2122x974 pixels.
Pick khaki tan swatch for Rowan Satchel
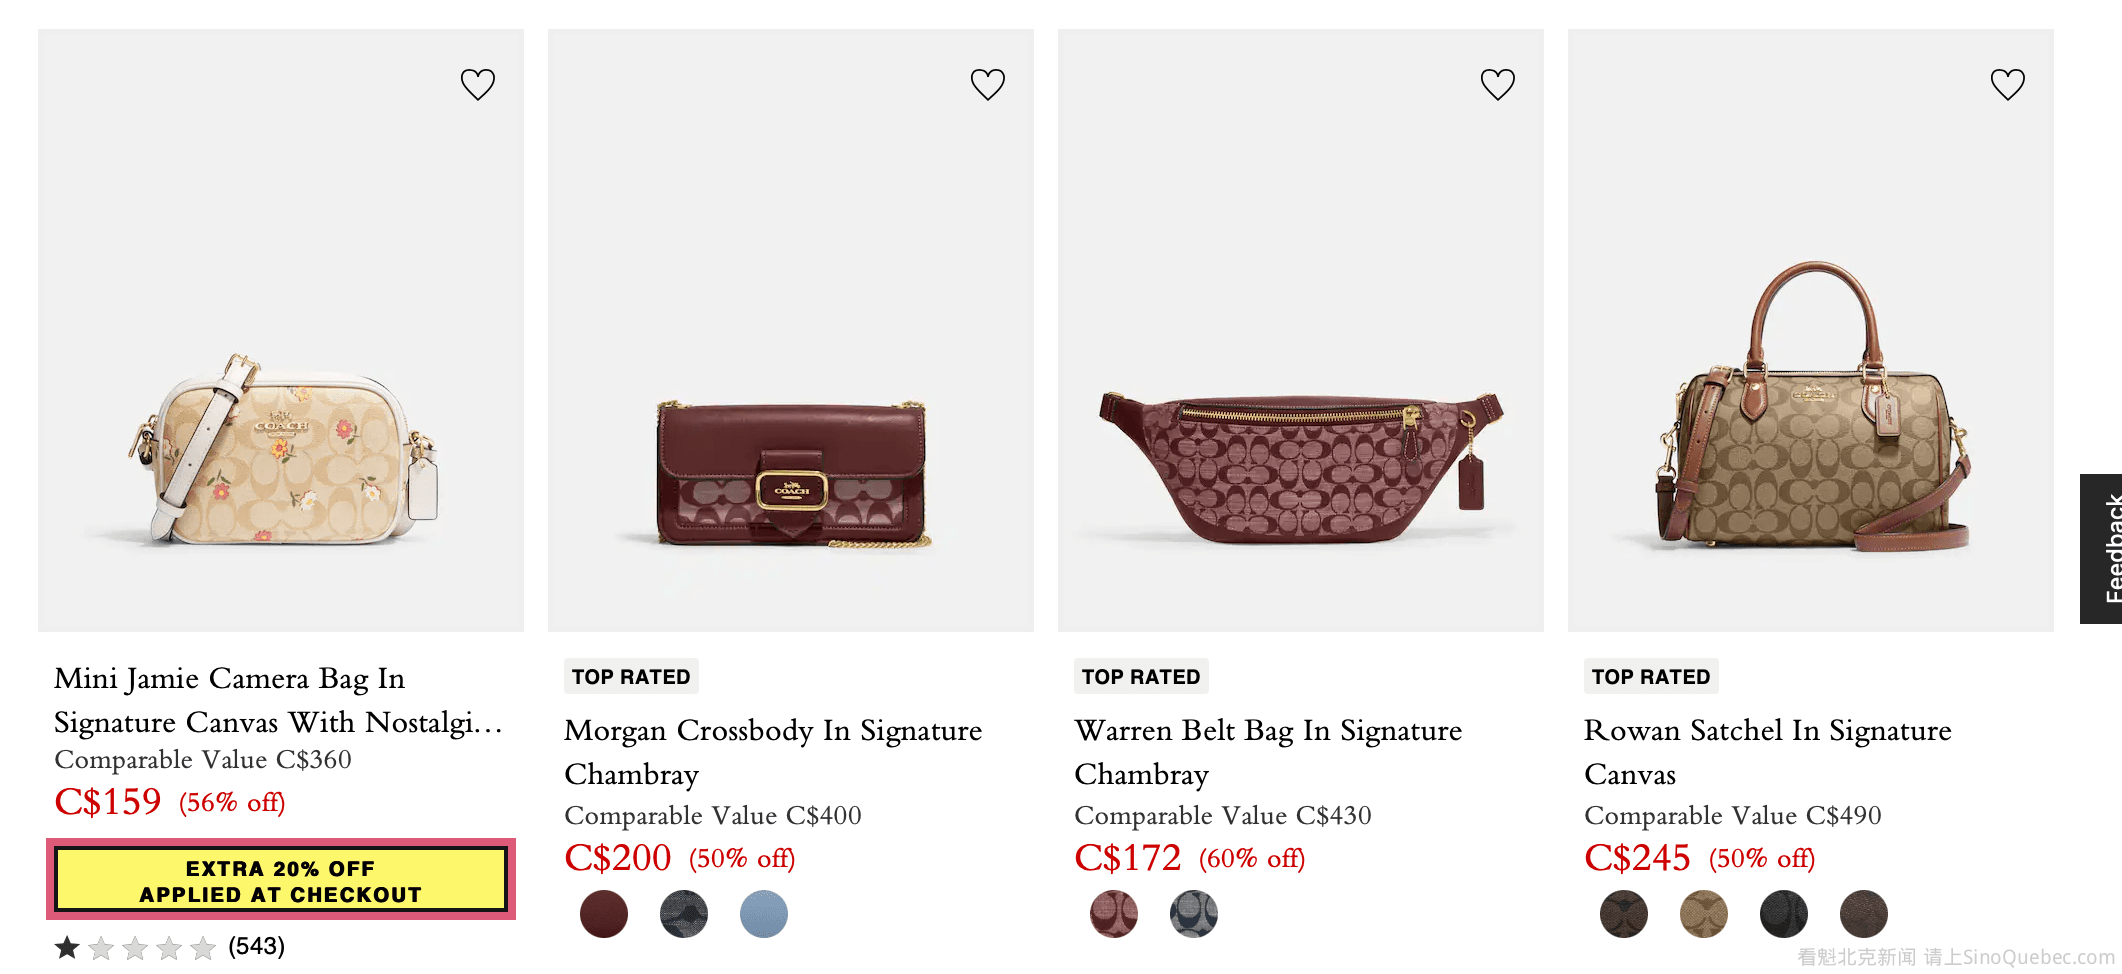tap(1704, 914)
